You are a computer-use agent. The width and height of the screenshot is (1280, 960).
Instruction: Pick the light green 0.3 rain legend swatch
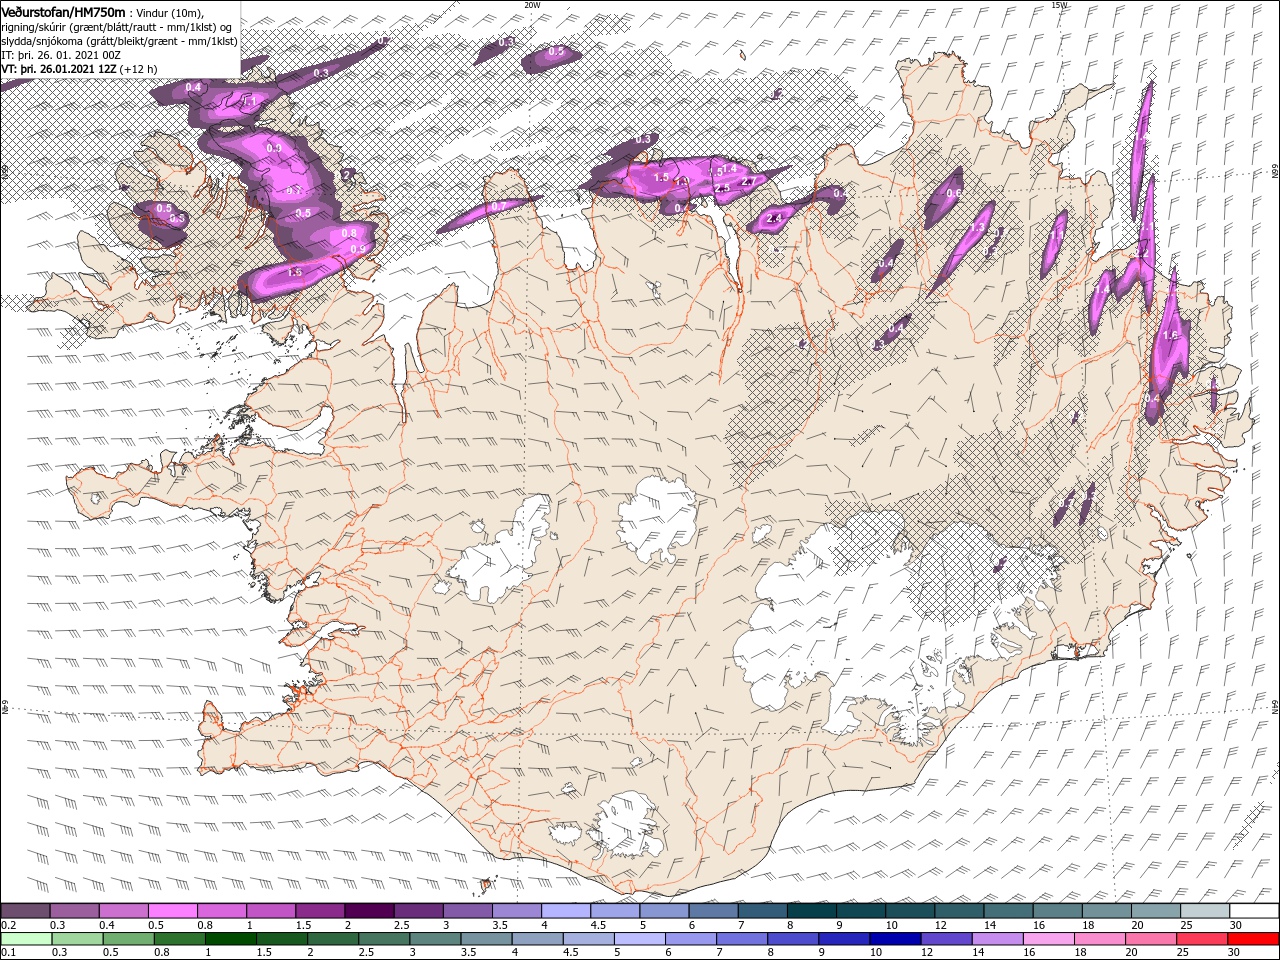[x=77, y=939]
